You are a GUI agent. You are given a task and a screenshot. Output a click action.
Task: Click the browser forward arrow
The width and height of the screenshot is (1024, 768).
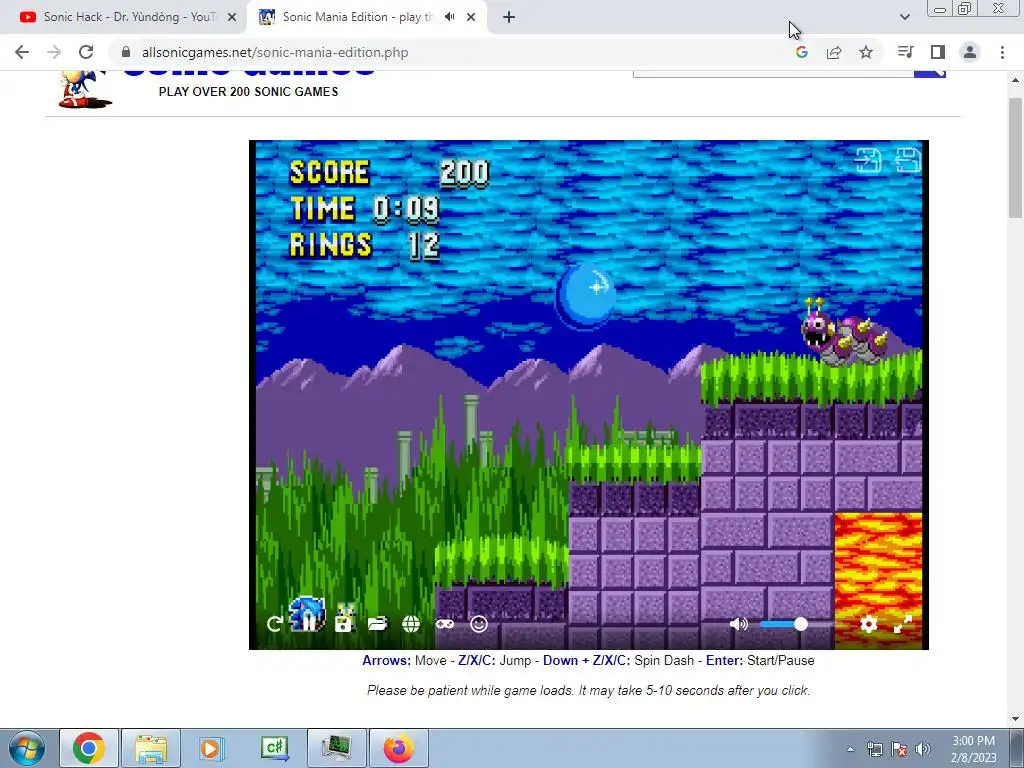54,52
